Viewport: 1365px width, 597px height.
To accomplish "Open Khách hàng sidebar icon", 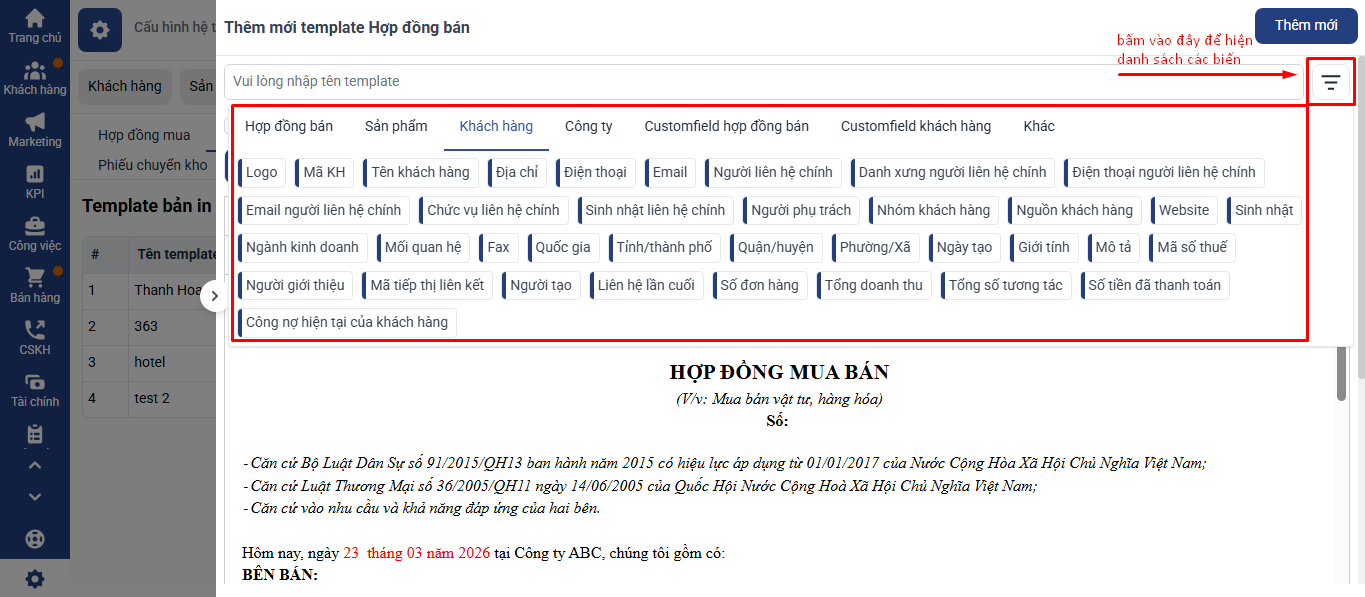I will (x=35, y=71).
